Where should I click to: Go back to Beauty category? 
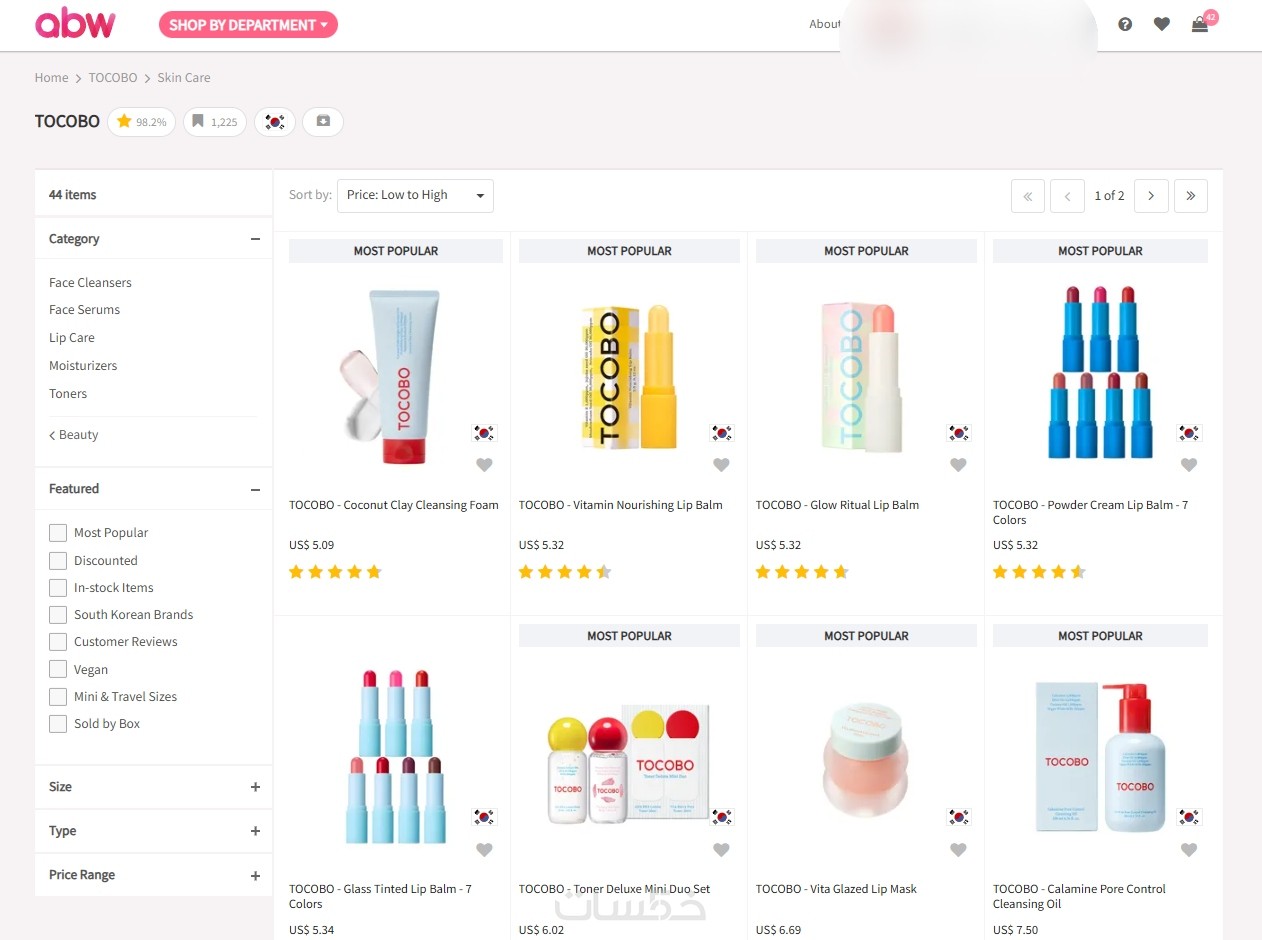click(x=74, y=435)
